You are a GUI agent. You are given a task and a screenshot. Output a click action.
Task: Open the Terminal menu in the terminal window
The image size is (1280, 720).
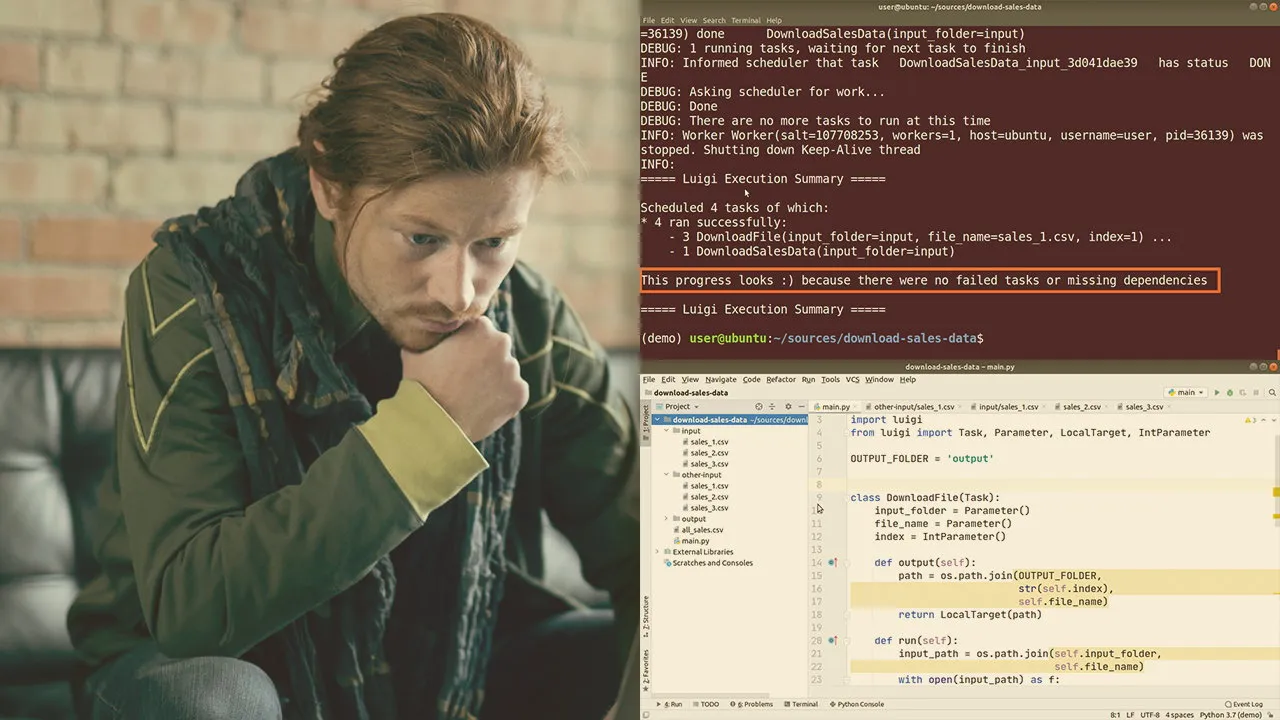pos(746,20)
